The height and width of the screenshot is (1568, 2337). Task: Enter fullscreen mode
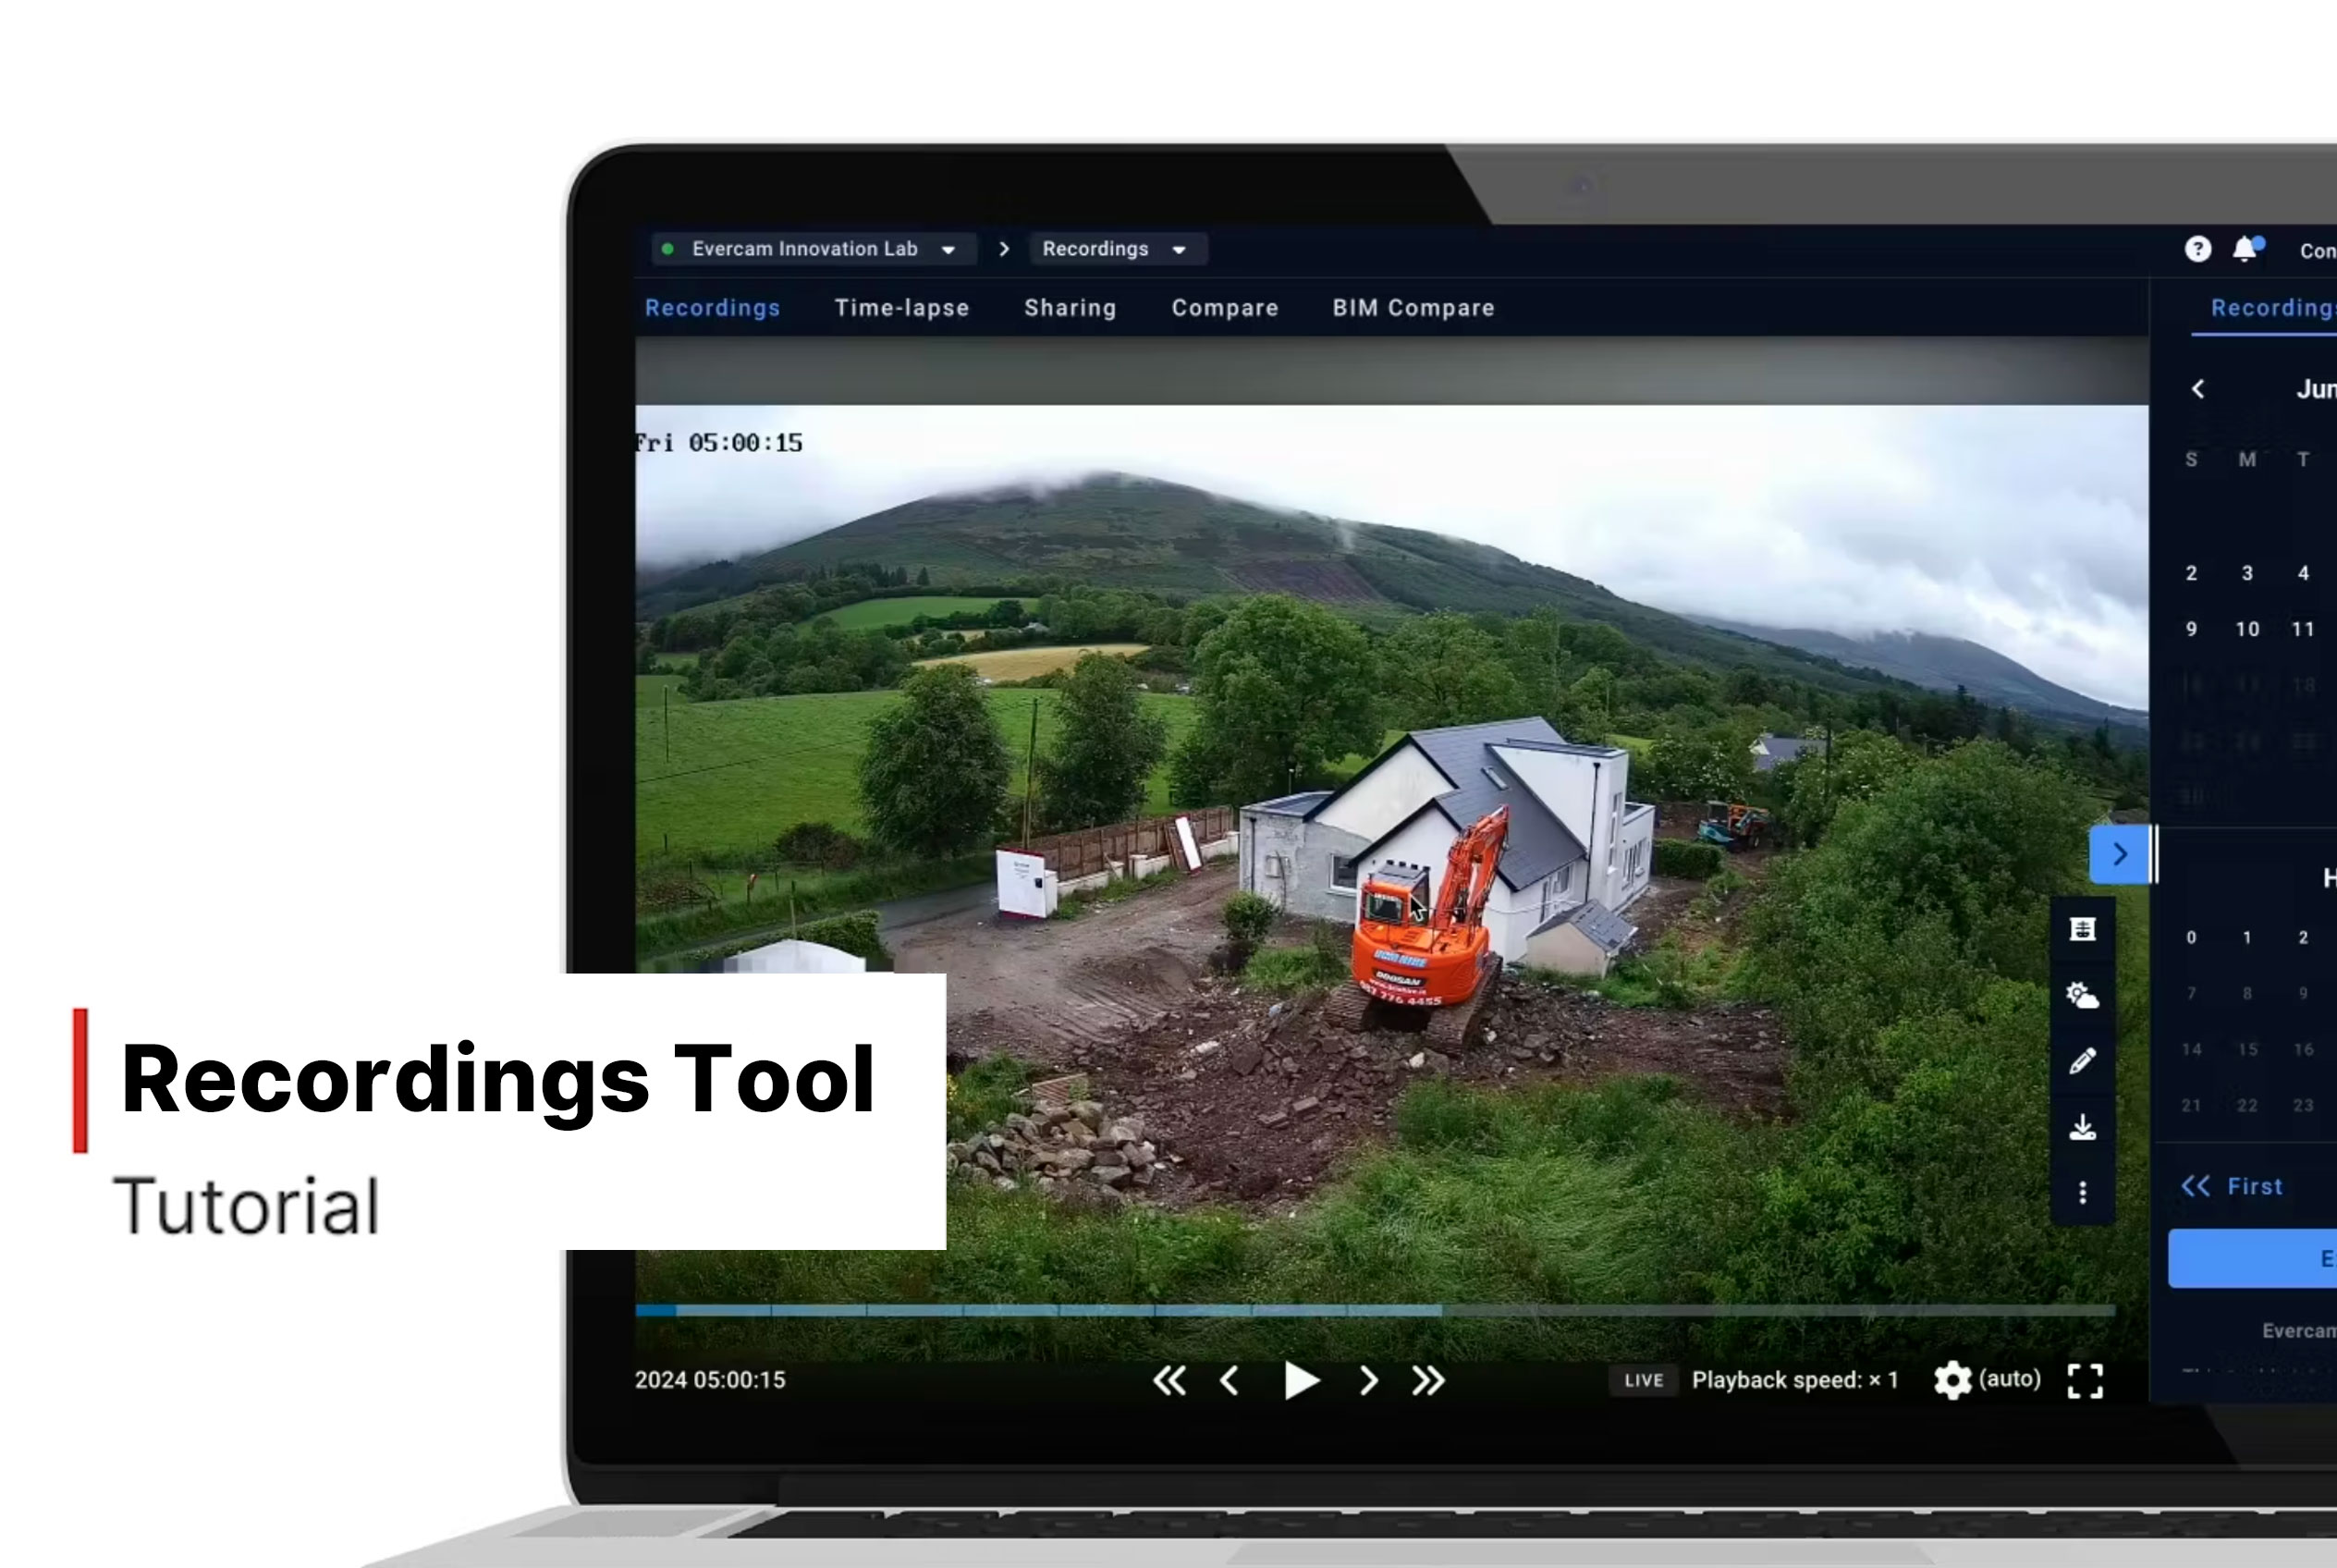pyautogui.click(x=2085, y=1381)
